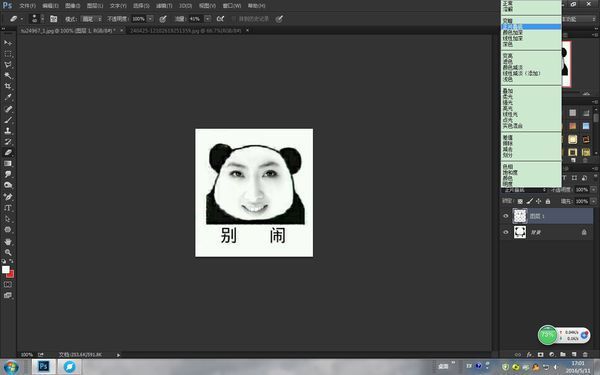This screenshot has height=375, width=600.
Task: Select the Horizontal Type tool
Action: point(8,208)
